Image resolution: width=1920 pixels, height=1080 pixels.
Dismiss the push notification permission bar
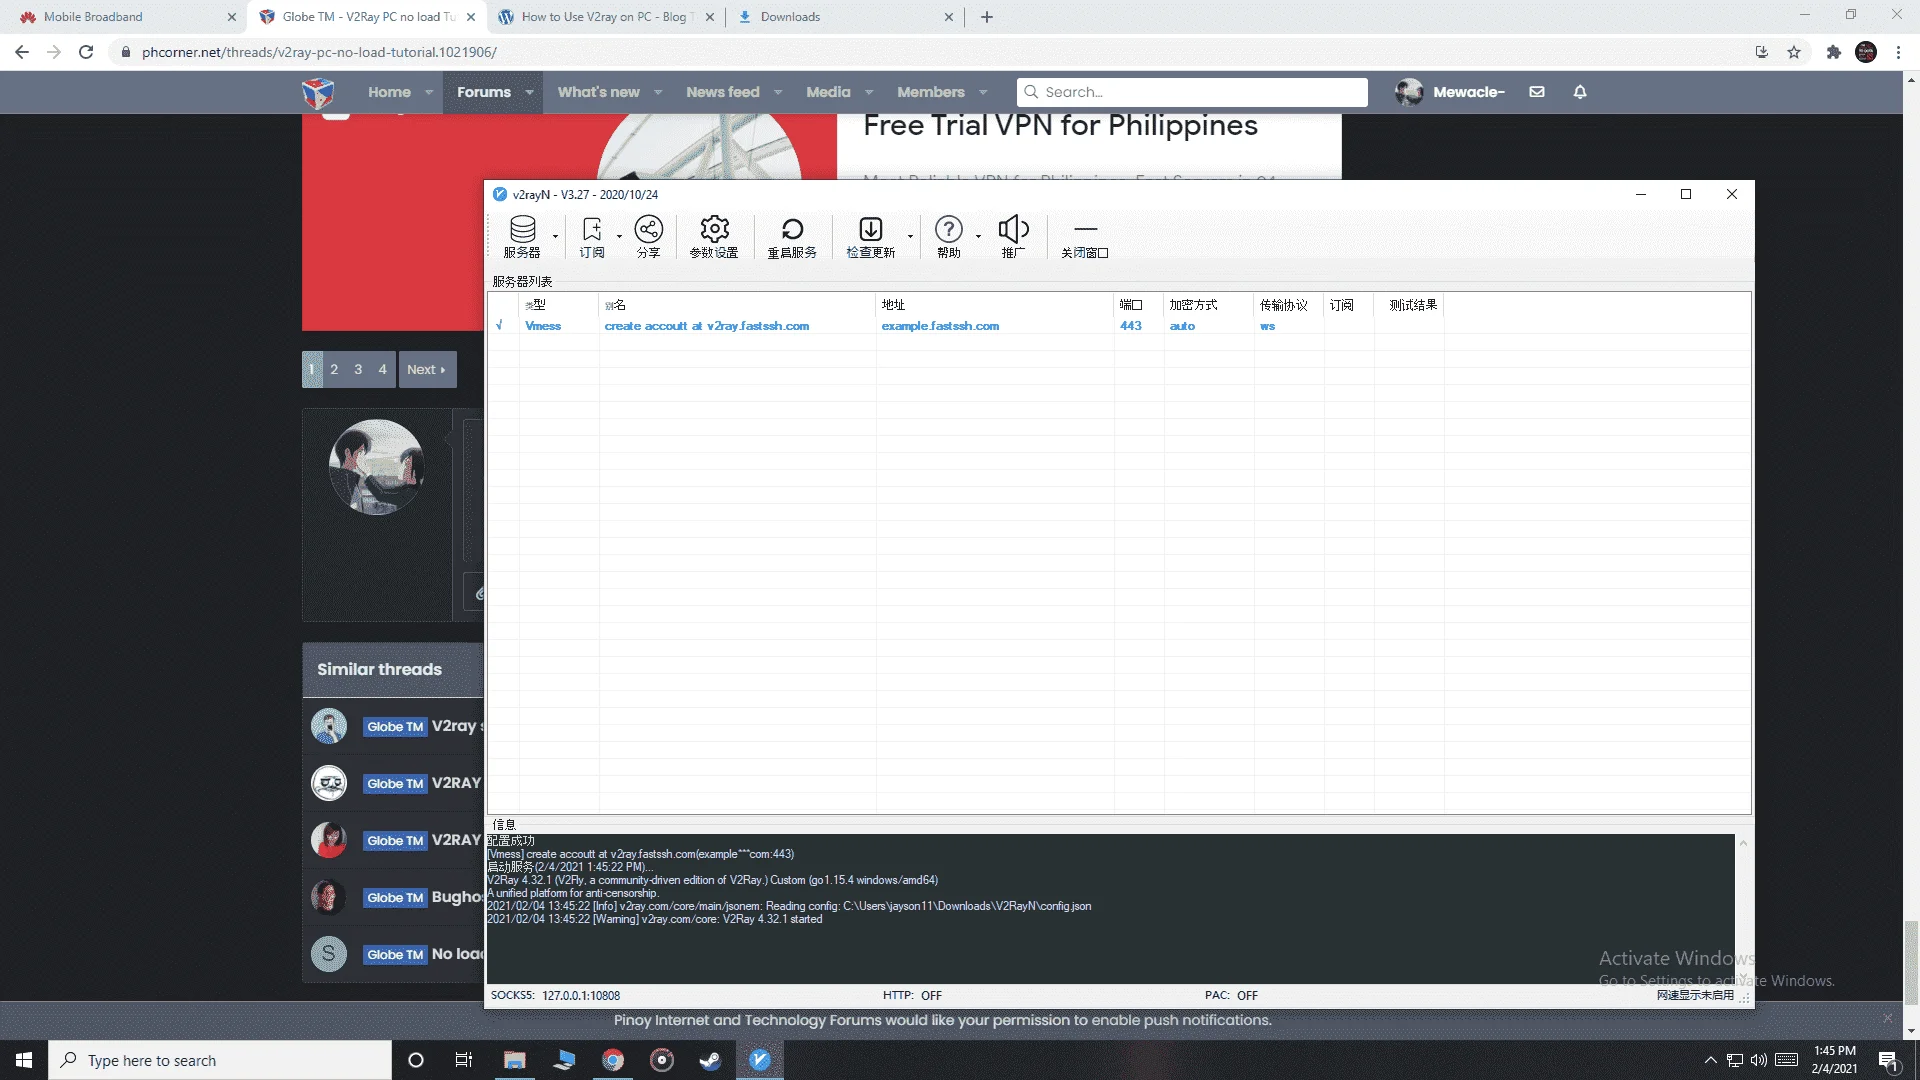point(1887,1018)
